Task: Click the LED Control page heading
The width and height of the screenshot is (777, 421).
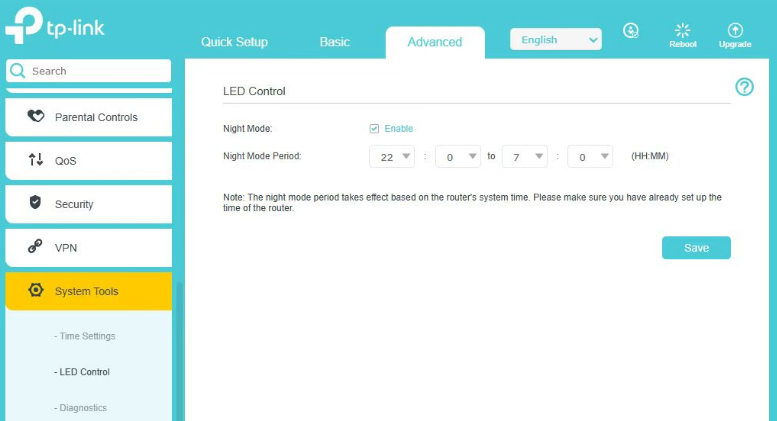Action: pyautogui.click(x=254, y=91)
